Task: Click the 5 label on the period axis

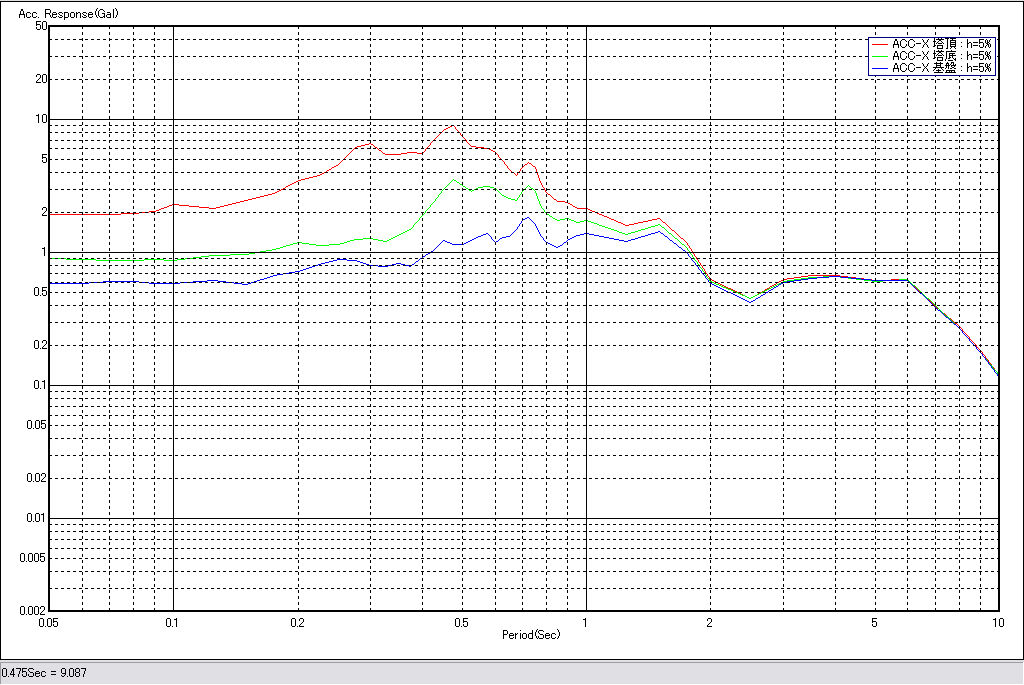Action: (x=874, y=622)
